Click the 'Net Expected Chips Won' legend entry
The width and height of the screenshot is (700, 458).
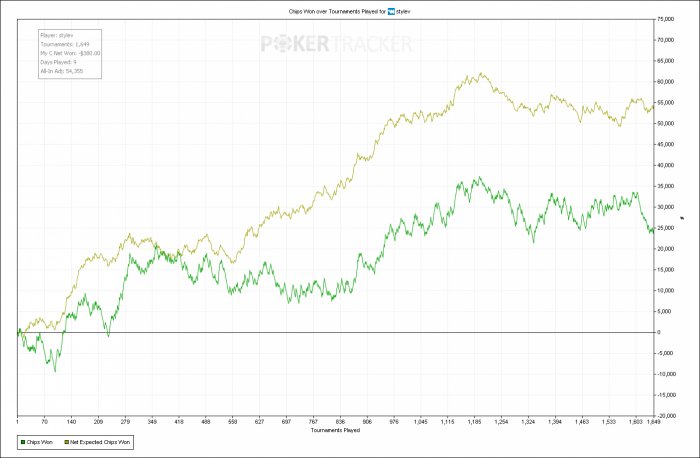(97, 442)
